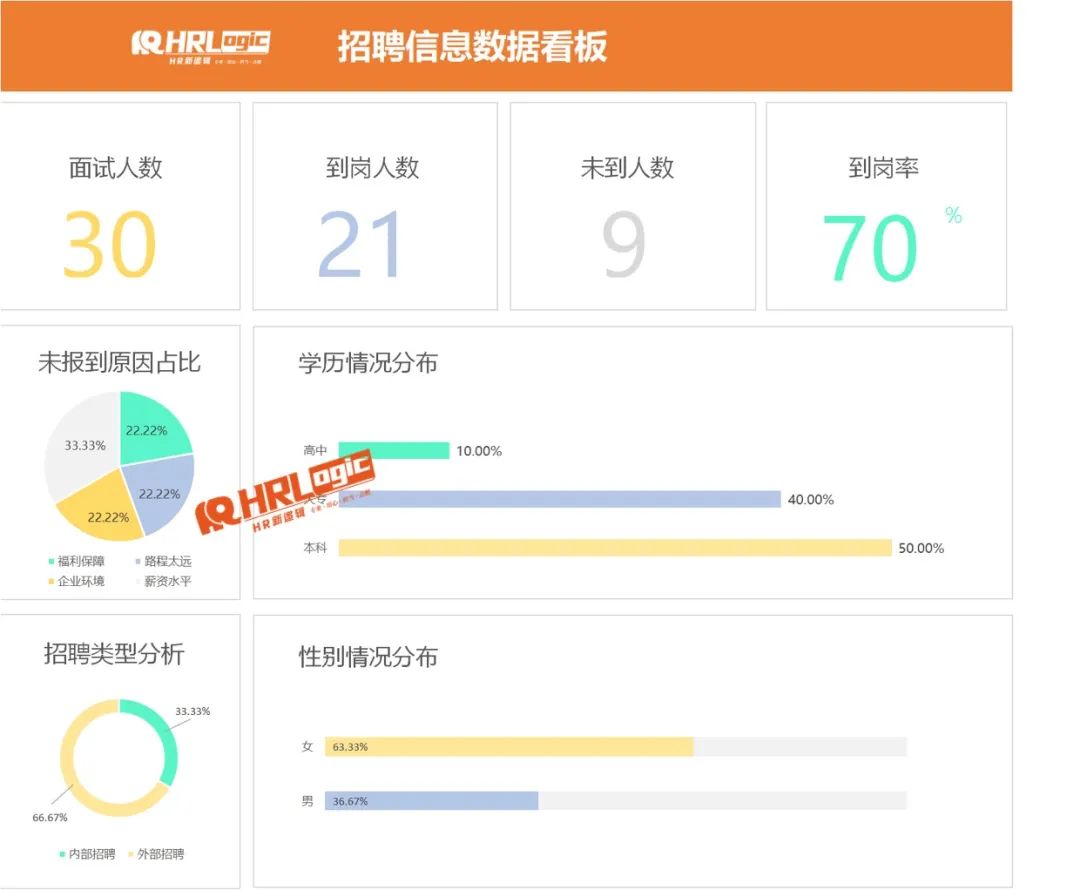The image size is (1080, 890).
Task: Click the 内部招聘 legend swatch
Action: pos(62,854)
